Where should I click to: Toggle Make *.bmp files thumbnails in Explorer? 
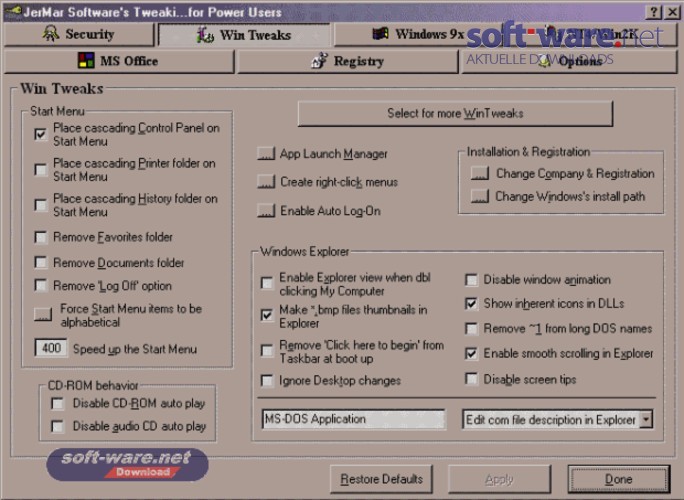(267, 315)
